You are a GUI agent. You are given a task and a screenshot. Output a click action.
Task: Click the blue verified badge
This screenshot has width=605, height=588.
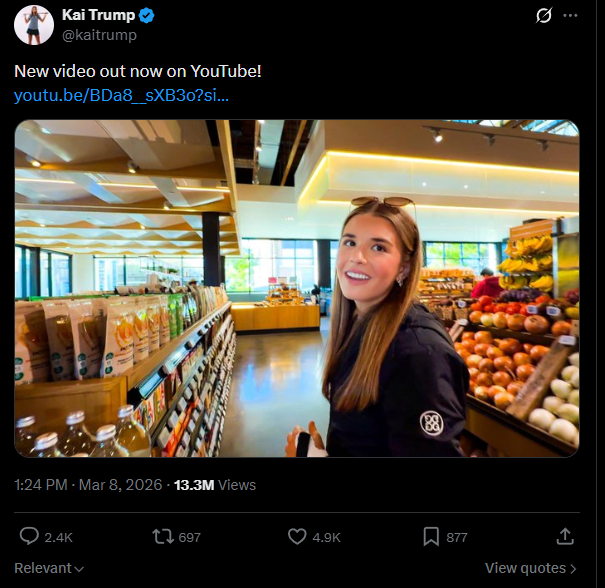point(146,16)
